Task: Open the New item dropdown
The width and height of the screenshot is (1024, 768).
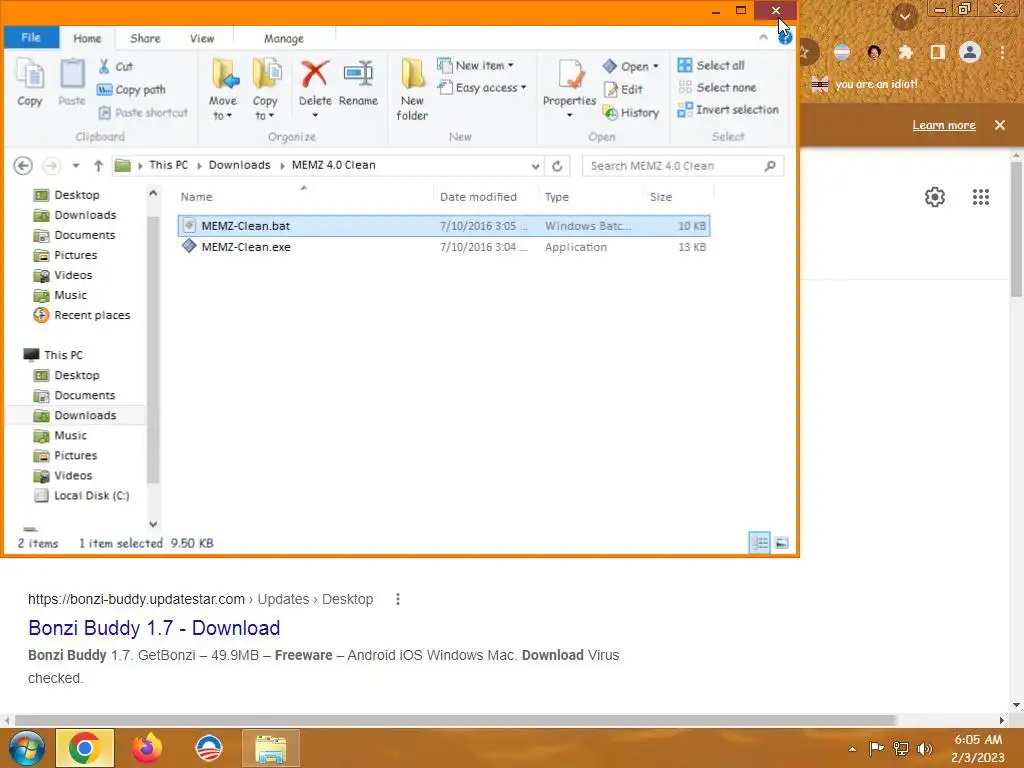Action: (x=475, y=65)
